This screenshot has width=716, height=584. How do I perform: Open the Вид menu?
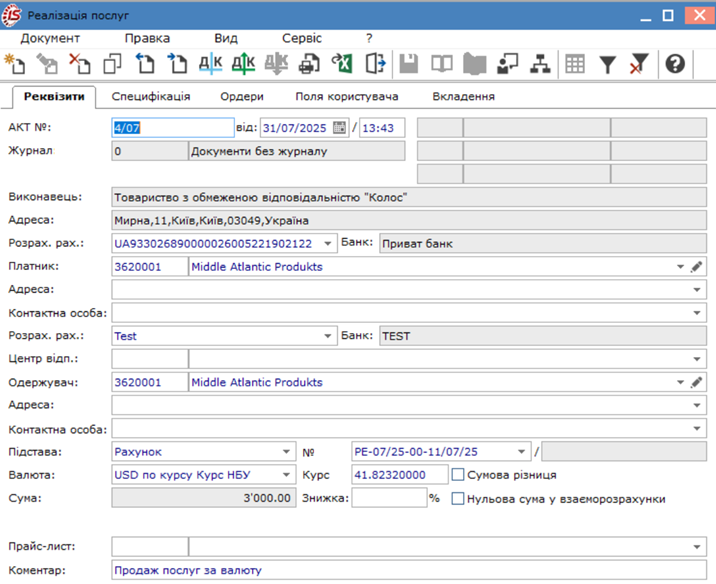click(226, 38)
